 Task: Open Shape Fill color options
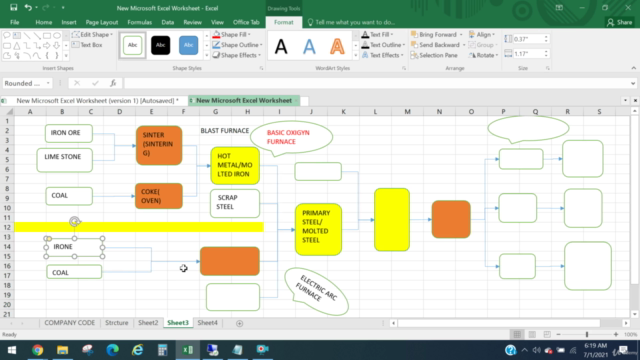231,35
